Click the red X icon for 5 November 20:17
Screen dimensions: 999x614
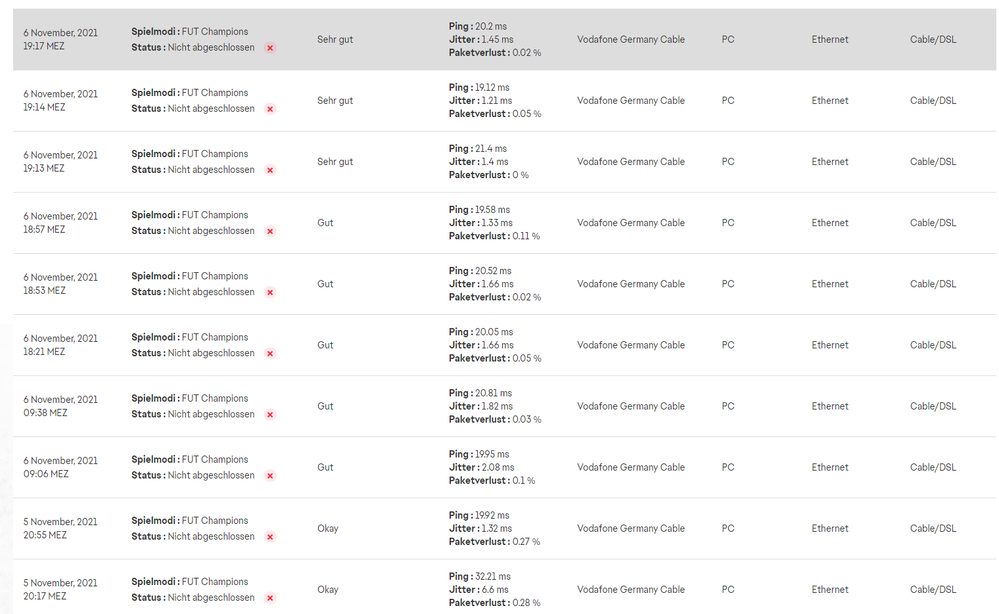tap(270, 598)
